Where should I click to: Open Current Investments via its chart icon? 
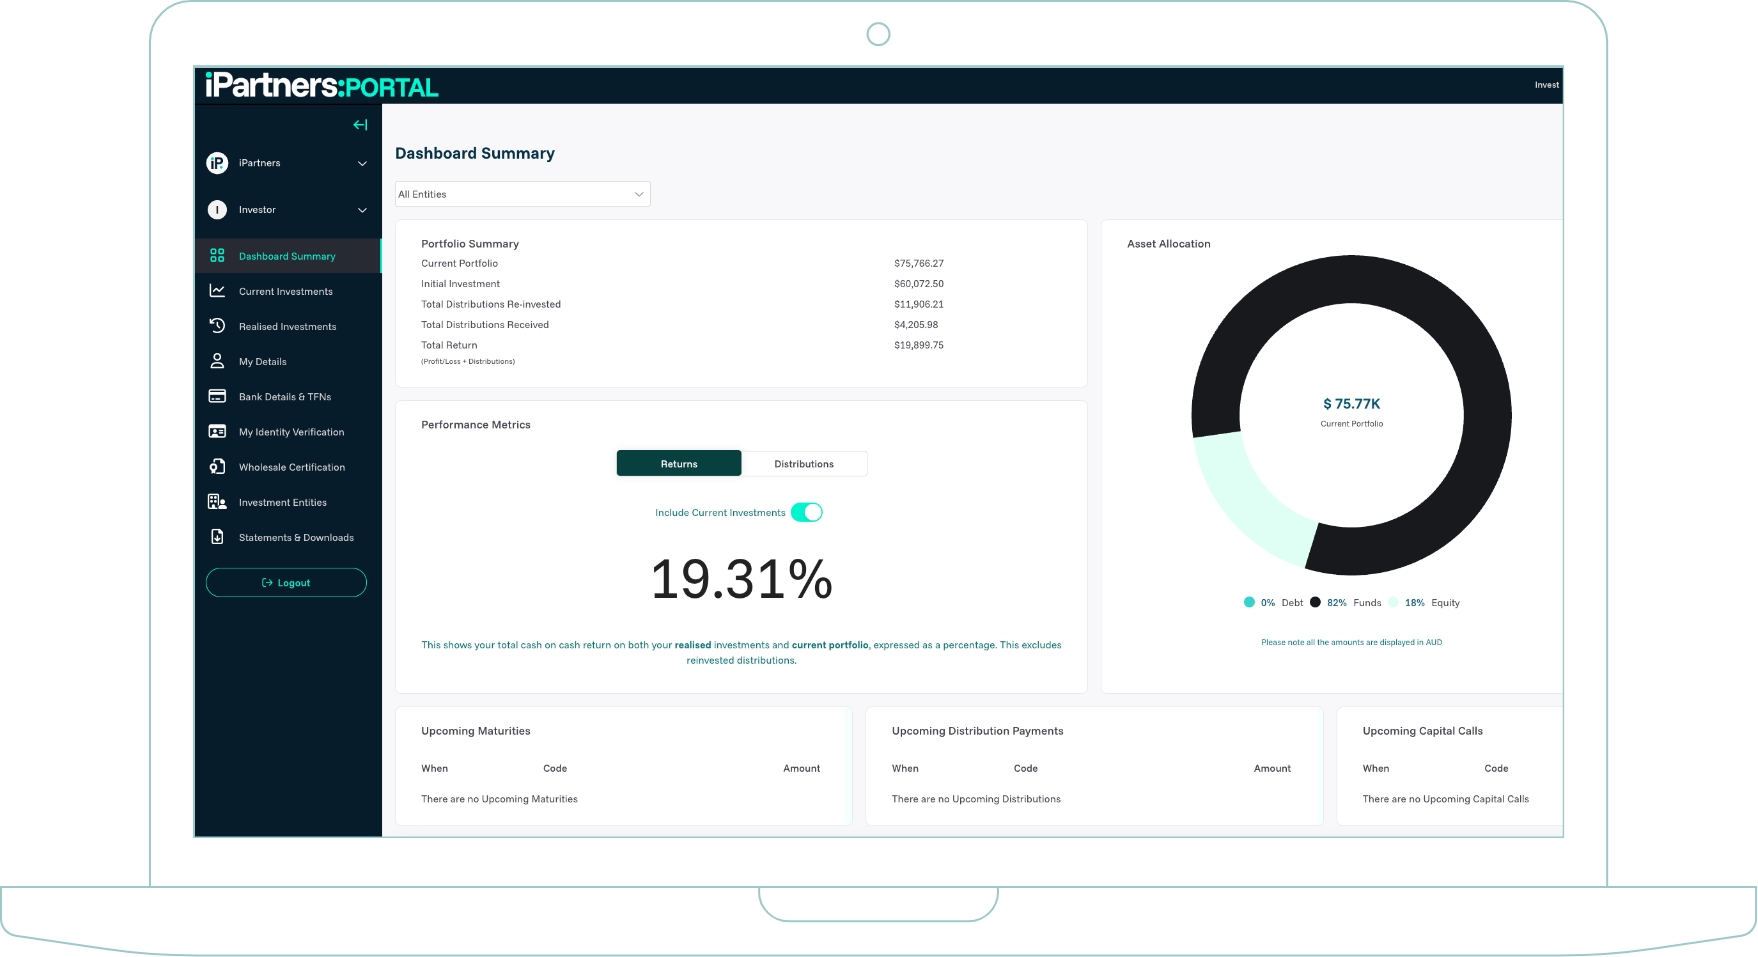tap(217, 290)
